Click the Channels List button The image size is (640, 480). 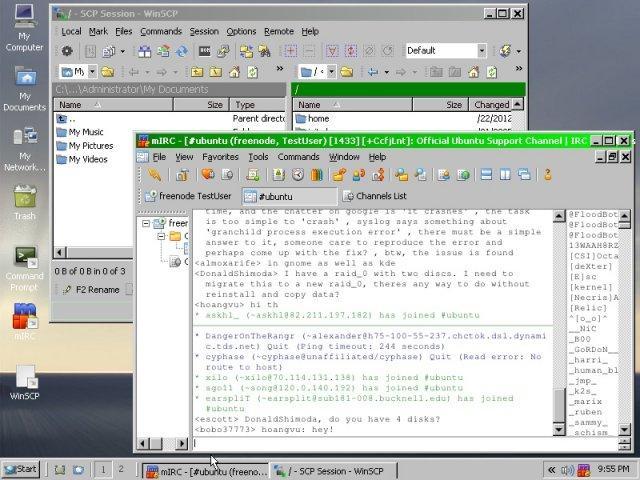374,197
